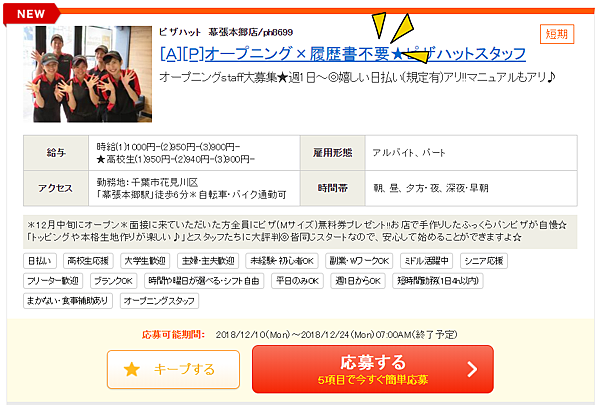
Task: Select the 平日のみOK tag
Action: coord(297,281)
